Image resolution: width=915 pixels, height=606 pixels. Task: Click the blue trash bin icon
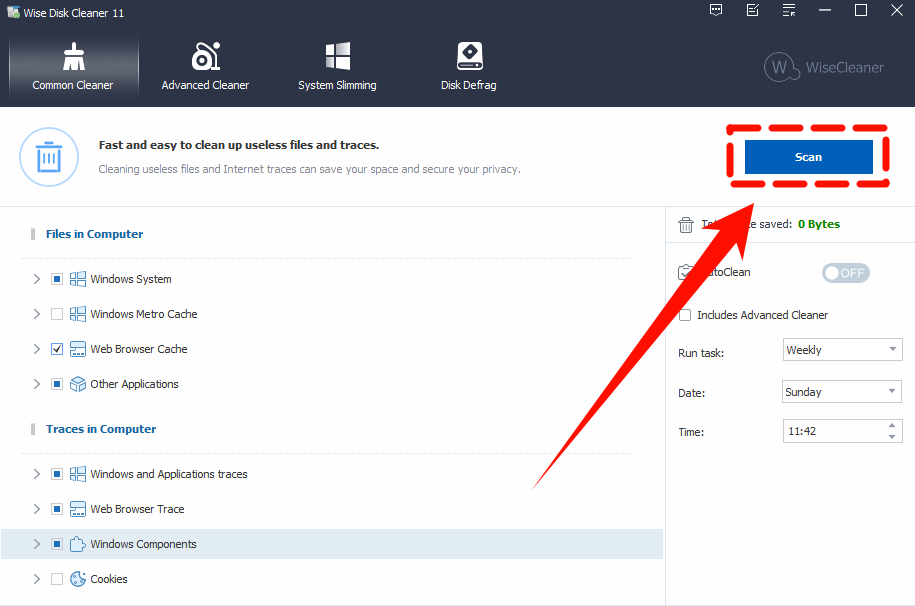pos(47,157)
